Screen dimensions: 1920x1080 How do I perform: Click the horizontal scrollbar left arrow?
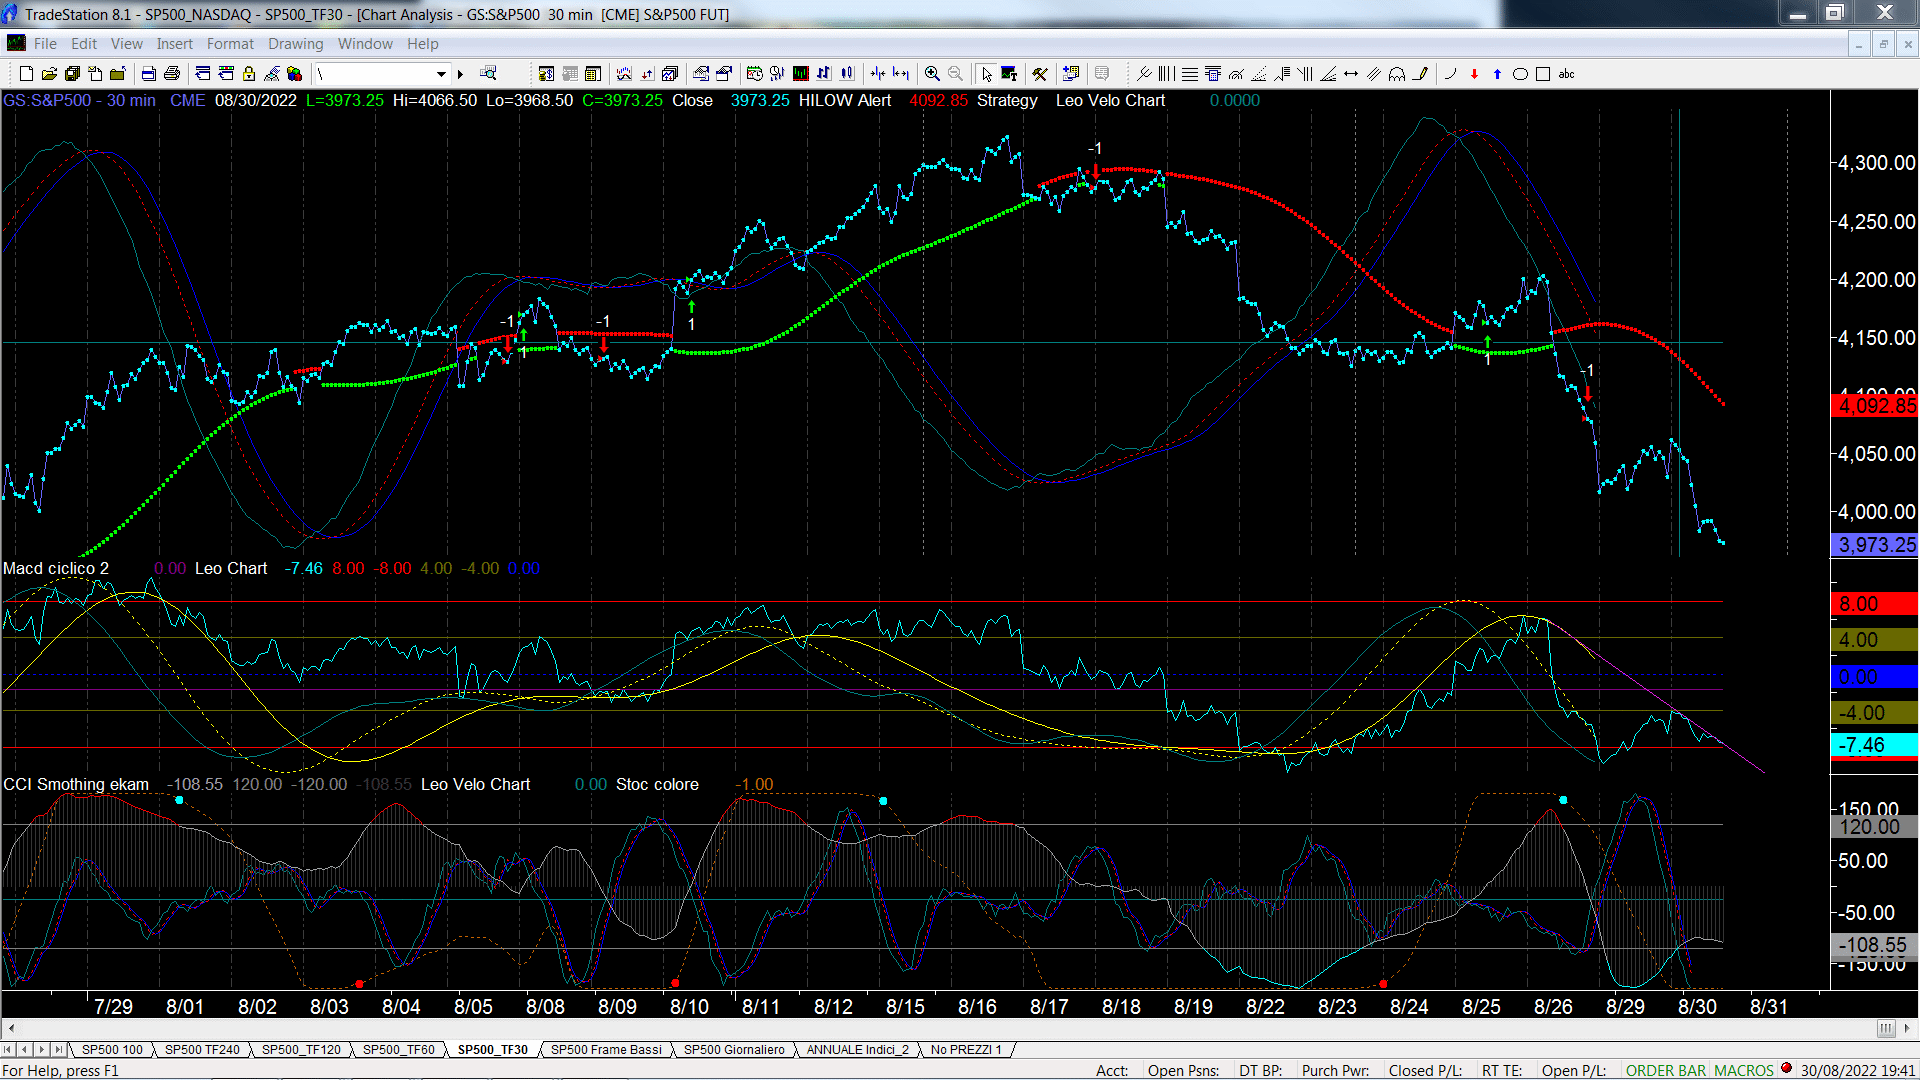click(x=11, y=1028)
